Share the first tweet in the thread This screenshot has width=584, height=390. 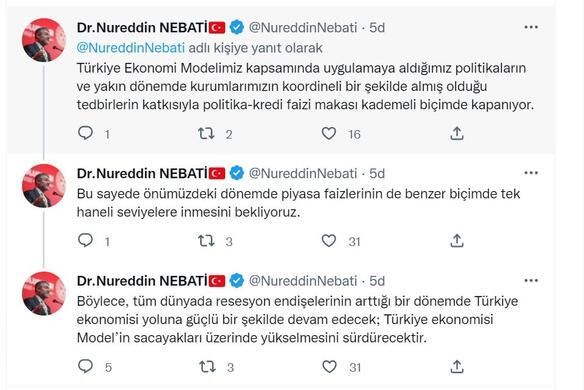457,133
